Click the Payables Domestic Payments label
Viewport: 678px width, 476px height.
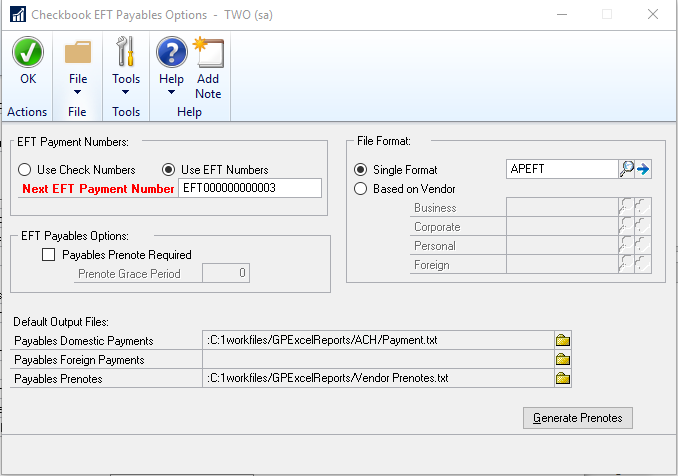84,341
